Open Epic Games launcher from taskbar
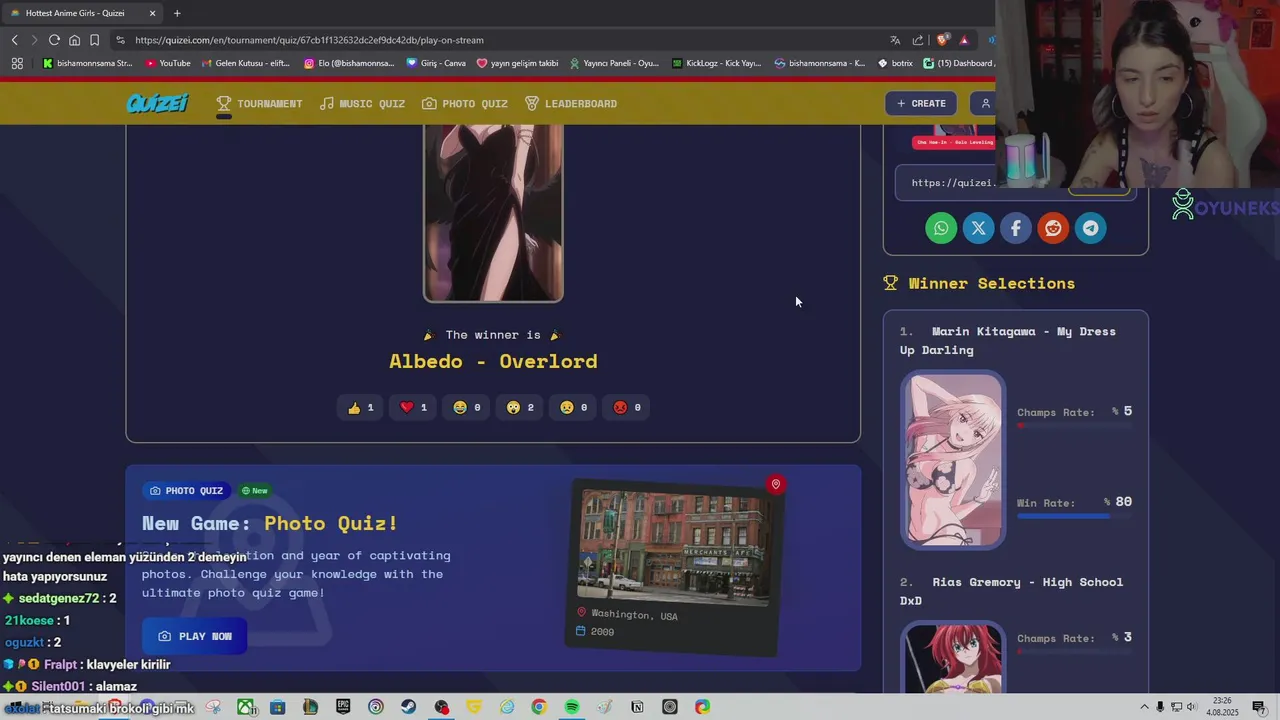 click(343, 707)
